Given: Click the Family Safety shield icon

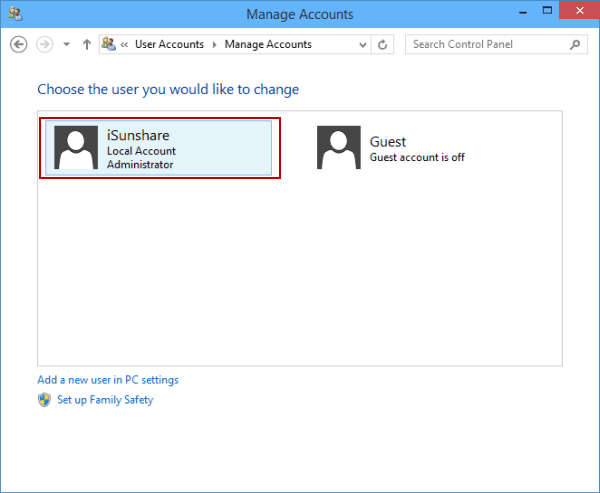Looking at the screenshot, I should [44, 400].
